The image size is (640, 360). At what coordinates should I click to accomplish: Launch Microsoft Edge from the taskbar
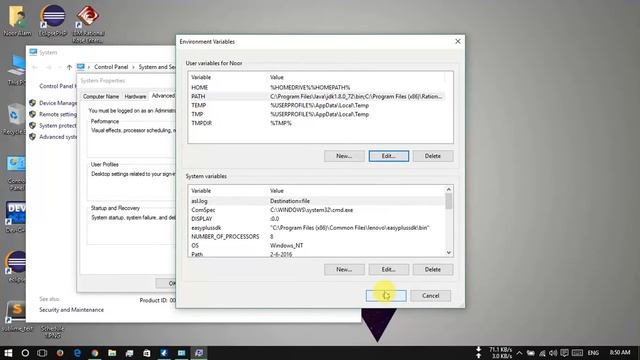click(77, 353)
